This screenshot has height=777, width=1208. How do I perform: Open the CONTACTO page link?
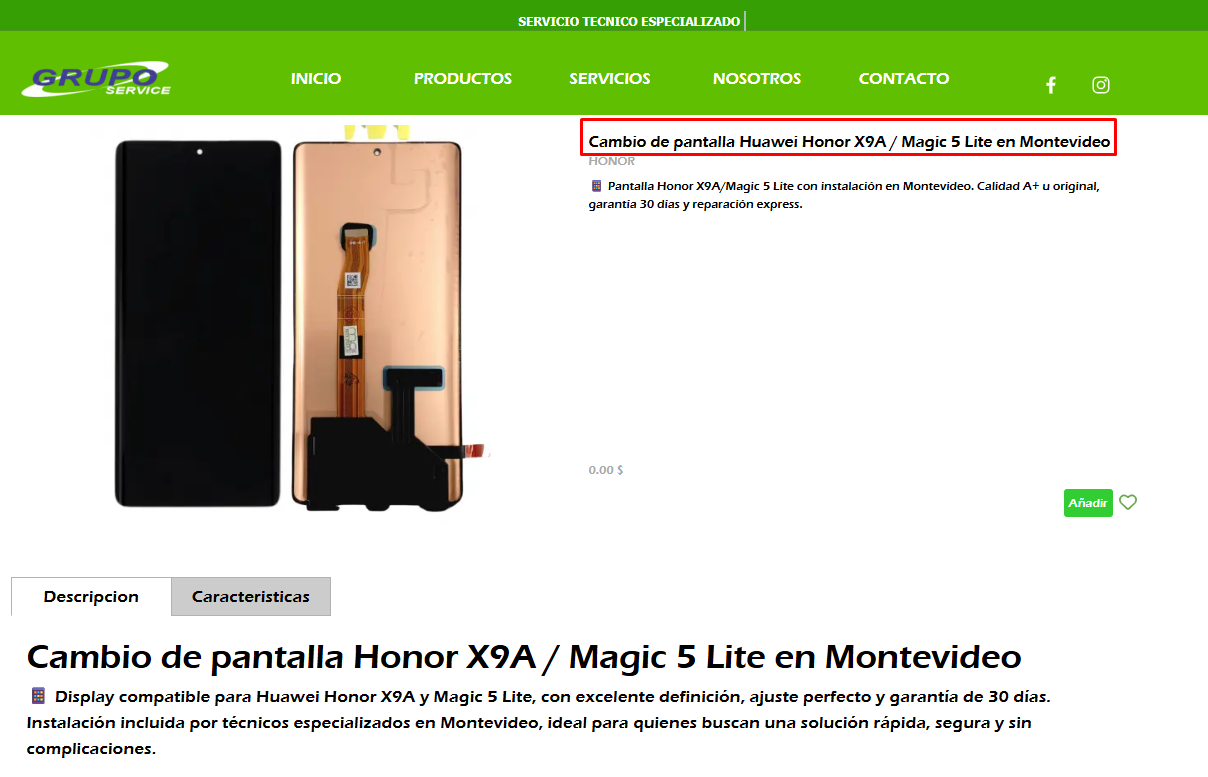tap(904, 79)
